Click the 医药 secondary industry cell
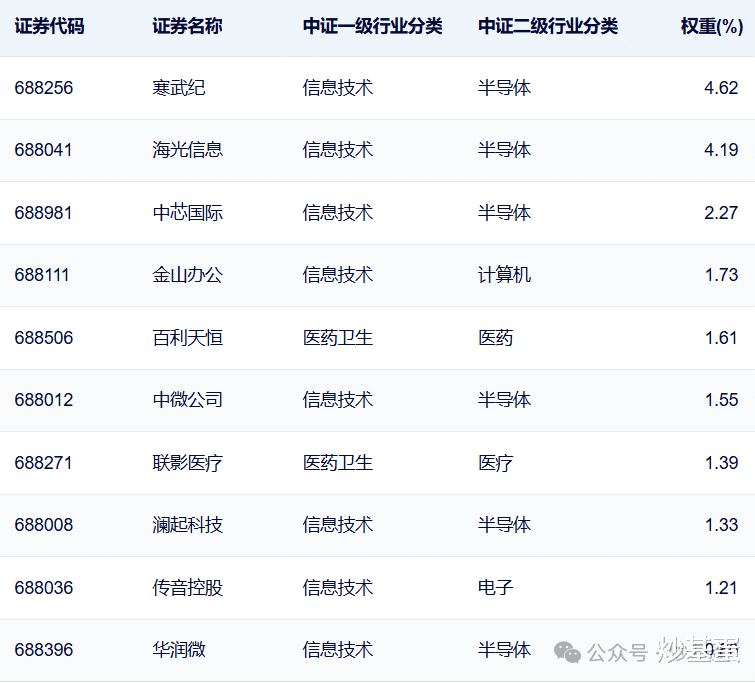This screenshot has height=683, width=755. tap(495, 338)
